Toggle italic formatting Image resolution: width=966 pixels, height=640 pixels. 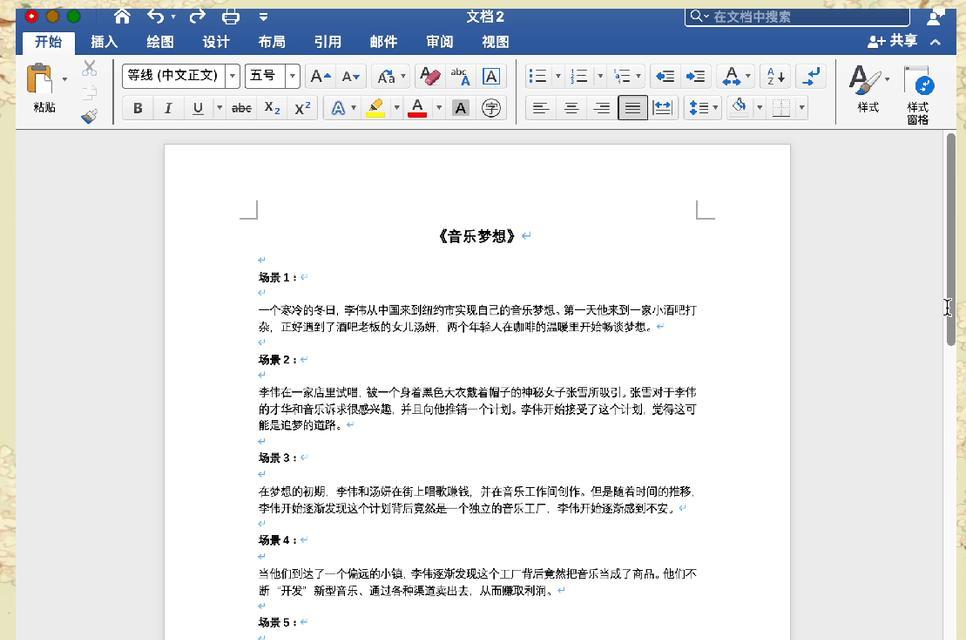tap(168, 108)
